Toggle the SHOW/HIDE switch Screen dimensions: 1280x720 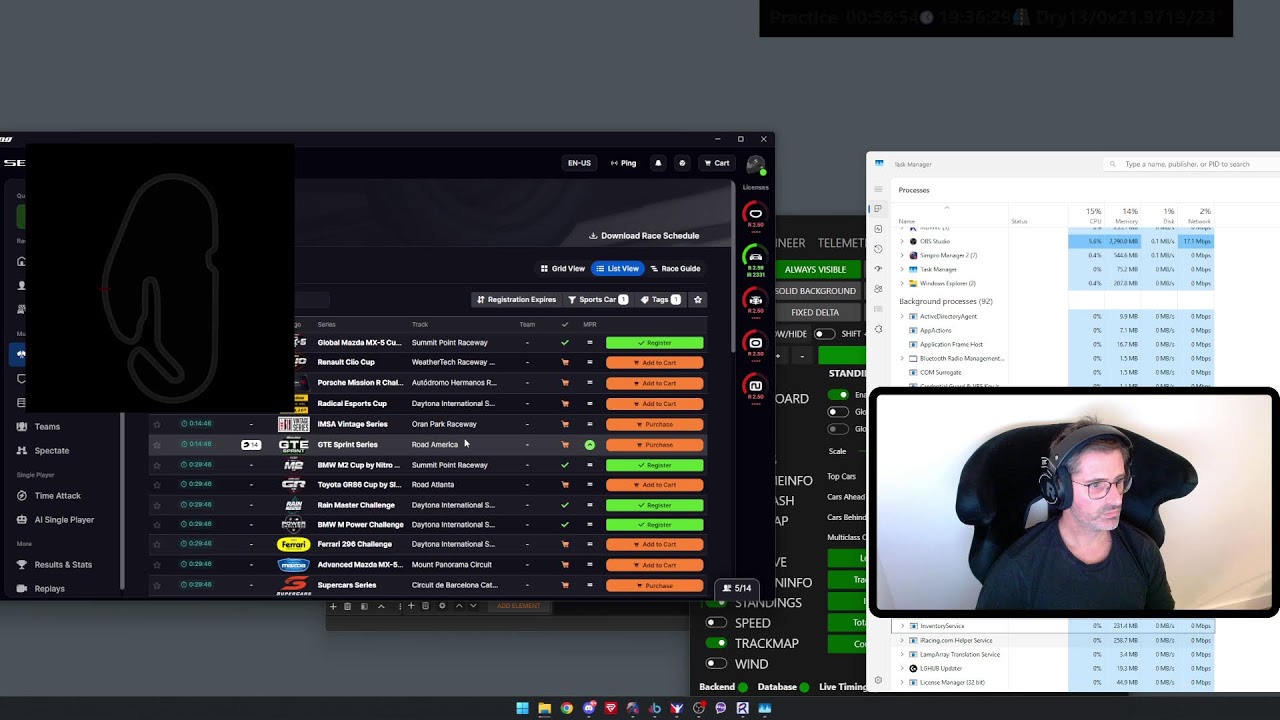coord(824,334)
